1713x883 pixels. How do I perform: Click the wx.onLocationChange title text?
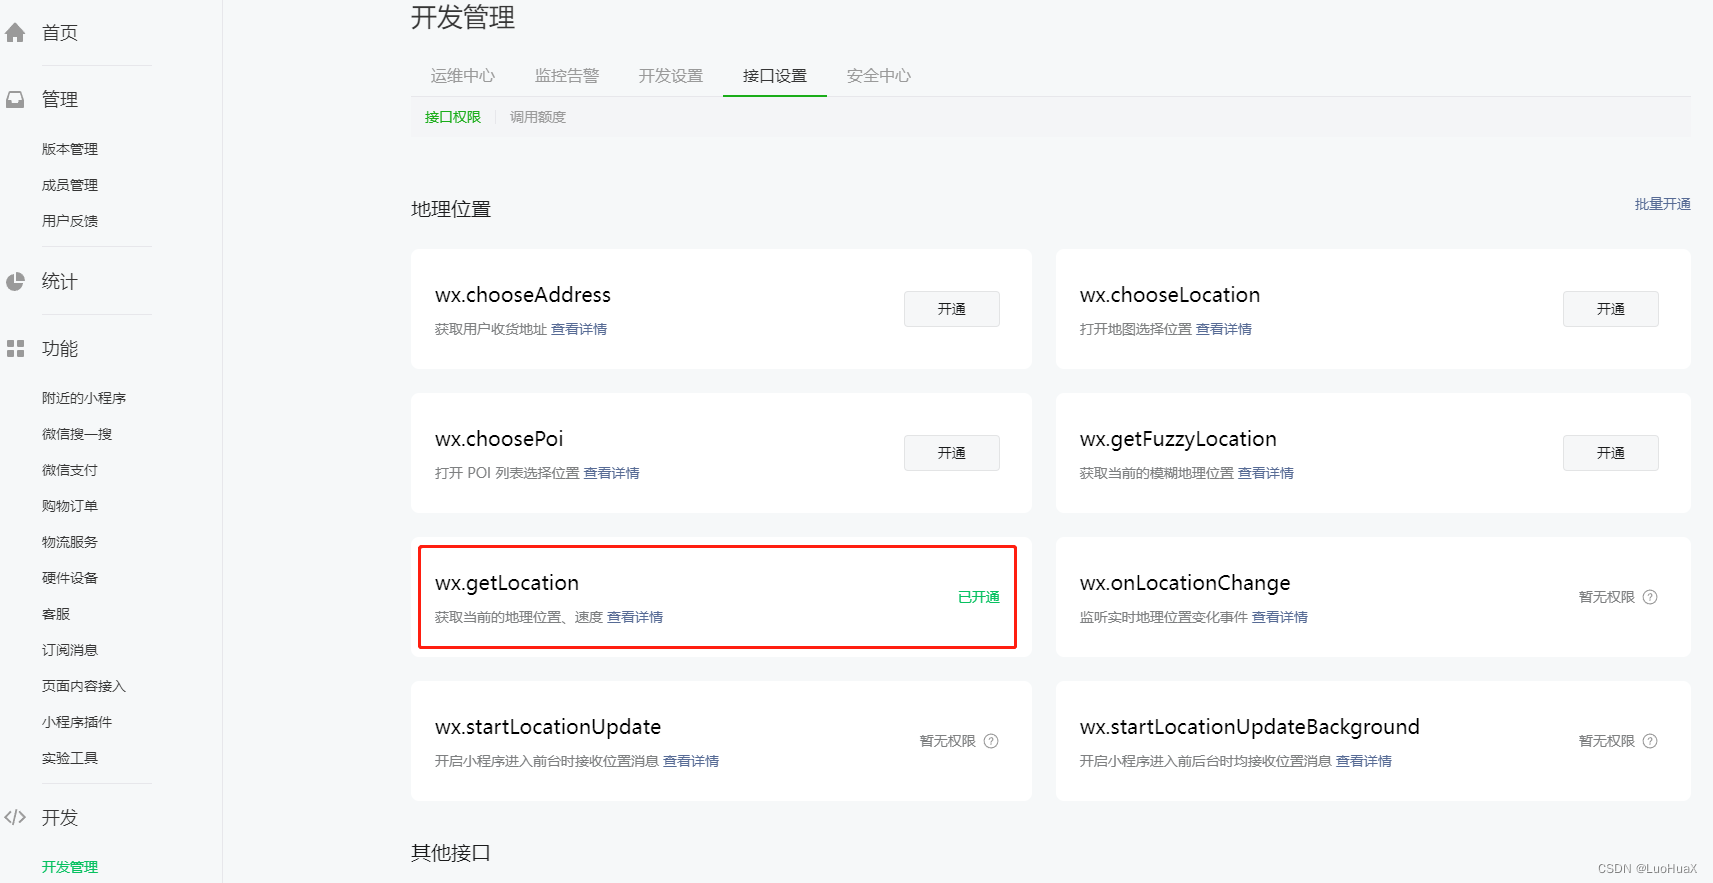coord(1185,583)
